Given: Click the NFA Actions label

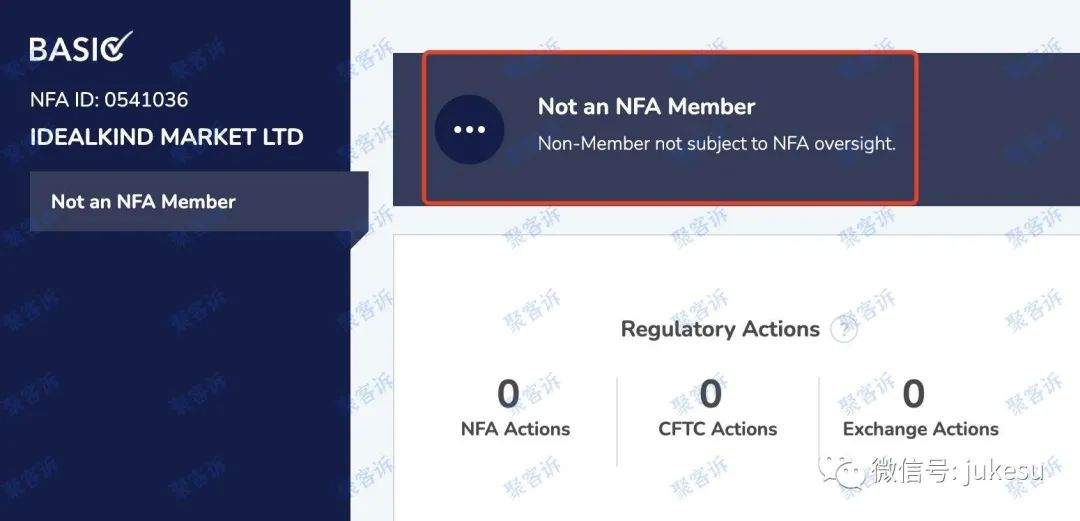Looking at the screenshot, I should click(x=515, y=429).
